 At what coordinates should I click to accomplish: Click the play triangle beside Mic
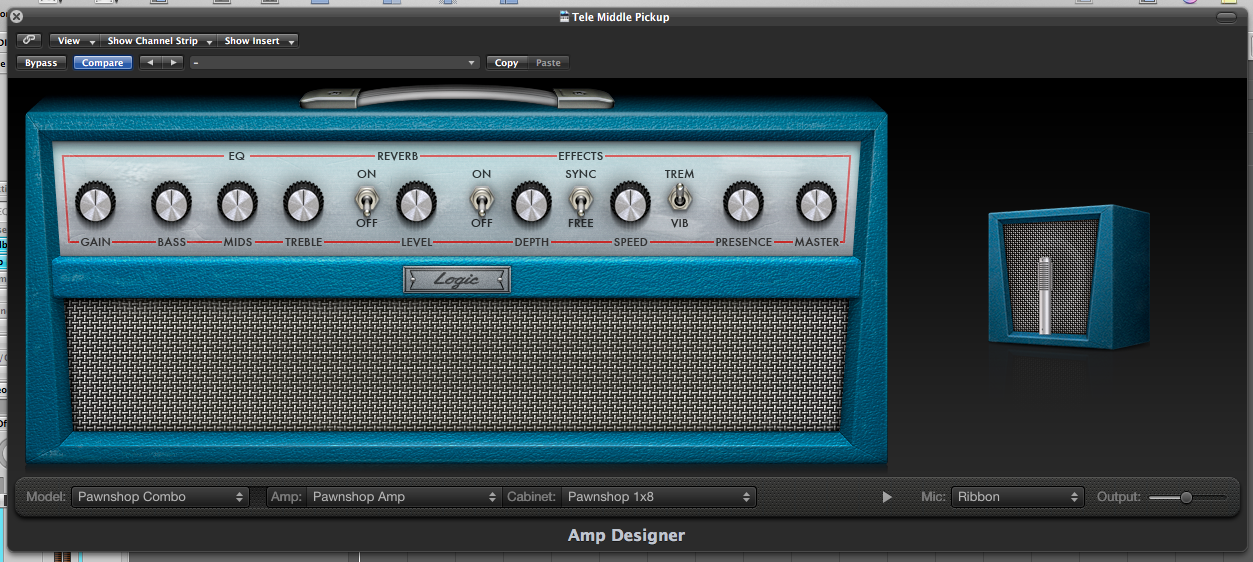[x=887, y=497]
